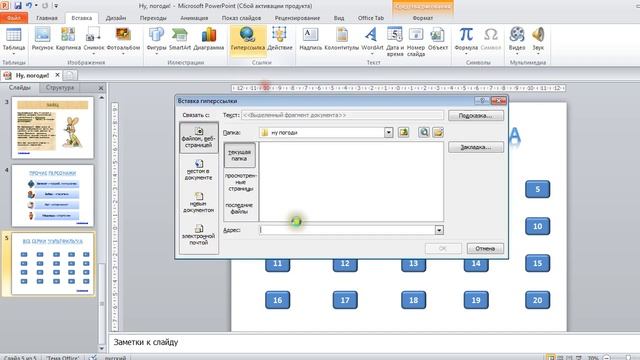Insert date and time (Дата и время)
The image size is (640, 360).
[395, 41]
